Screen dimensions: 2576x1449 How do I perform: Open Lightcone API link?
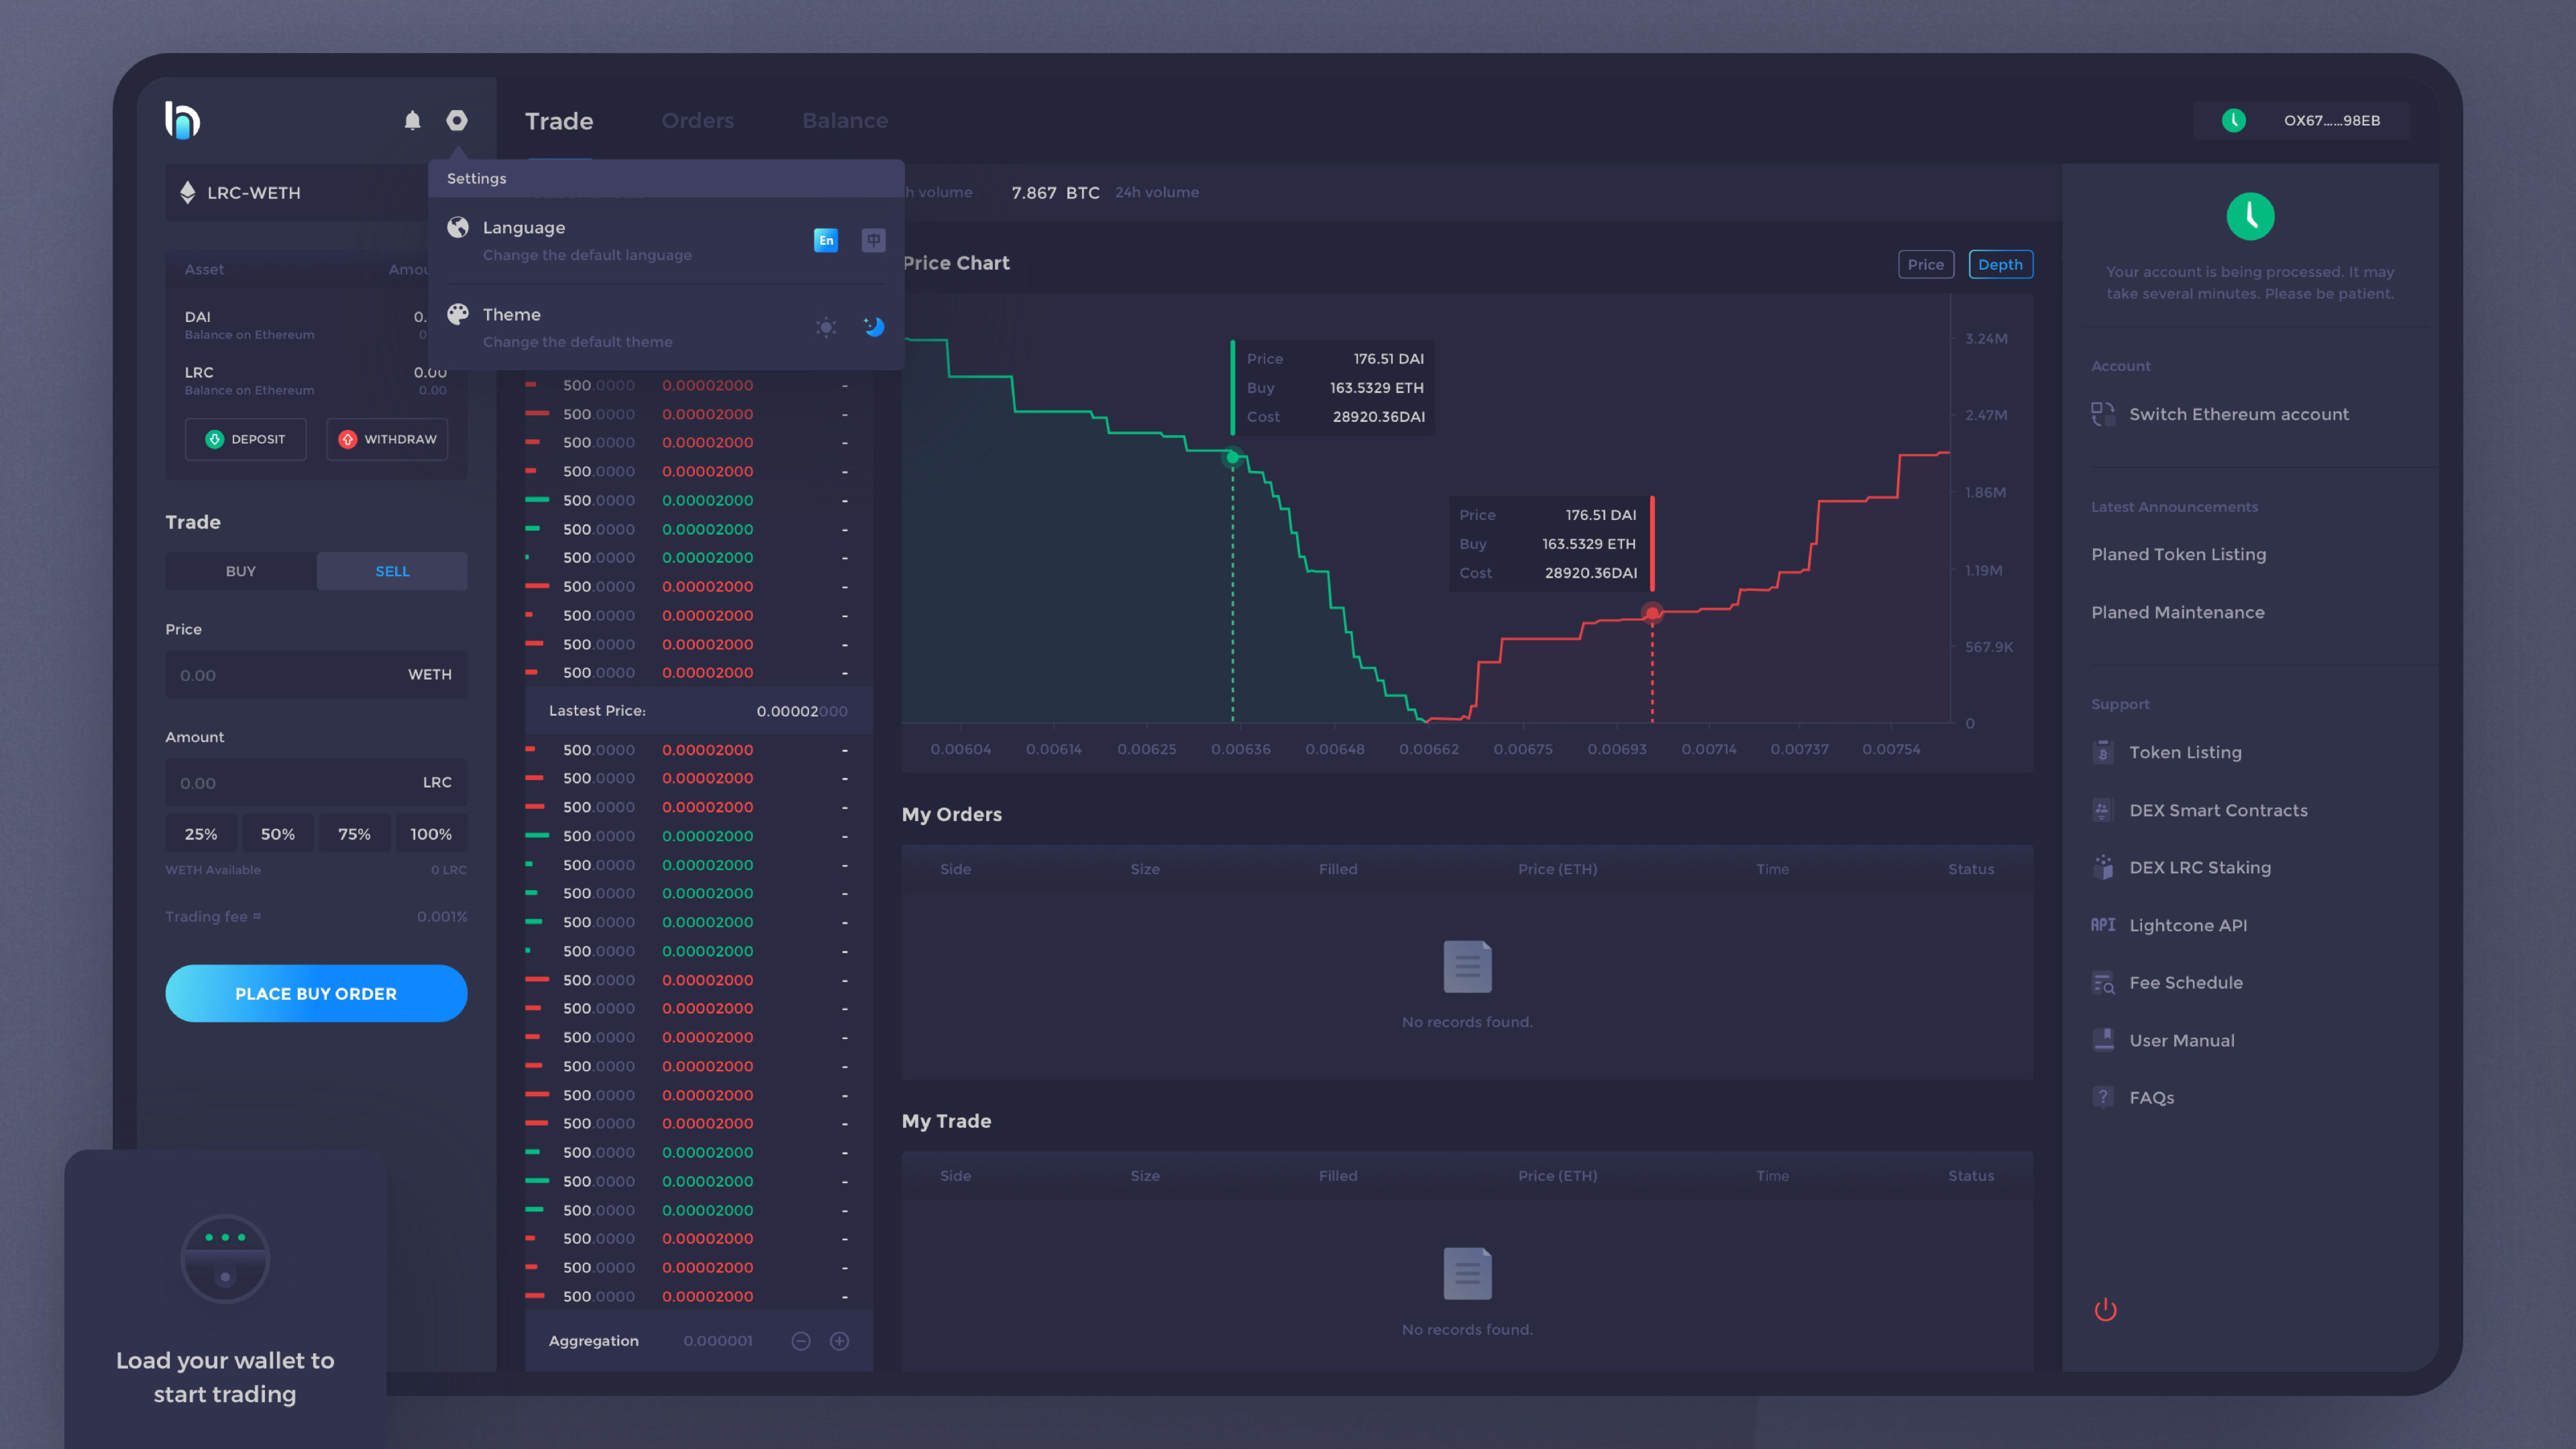click(2188, 925)
